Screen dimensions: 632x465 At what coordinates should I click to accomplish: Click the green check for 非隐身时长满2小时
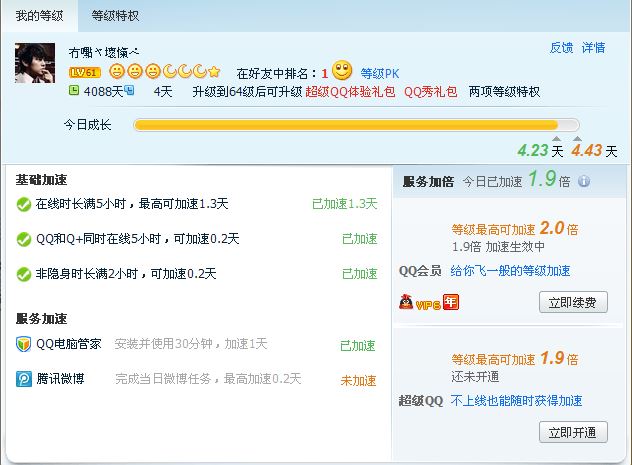(x=24, y=274)
